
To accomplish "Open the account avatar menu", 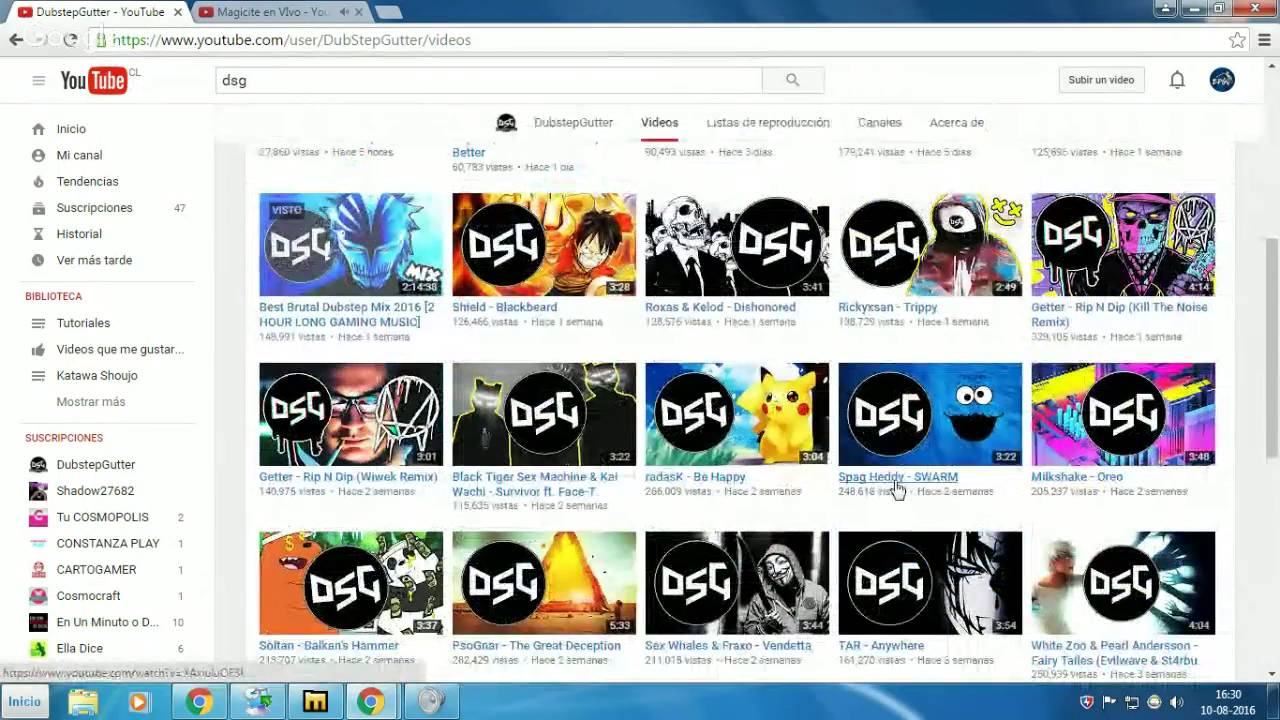I will 1222,80.
